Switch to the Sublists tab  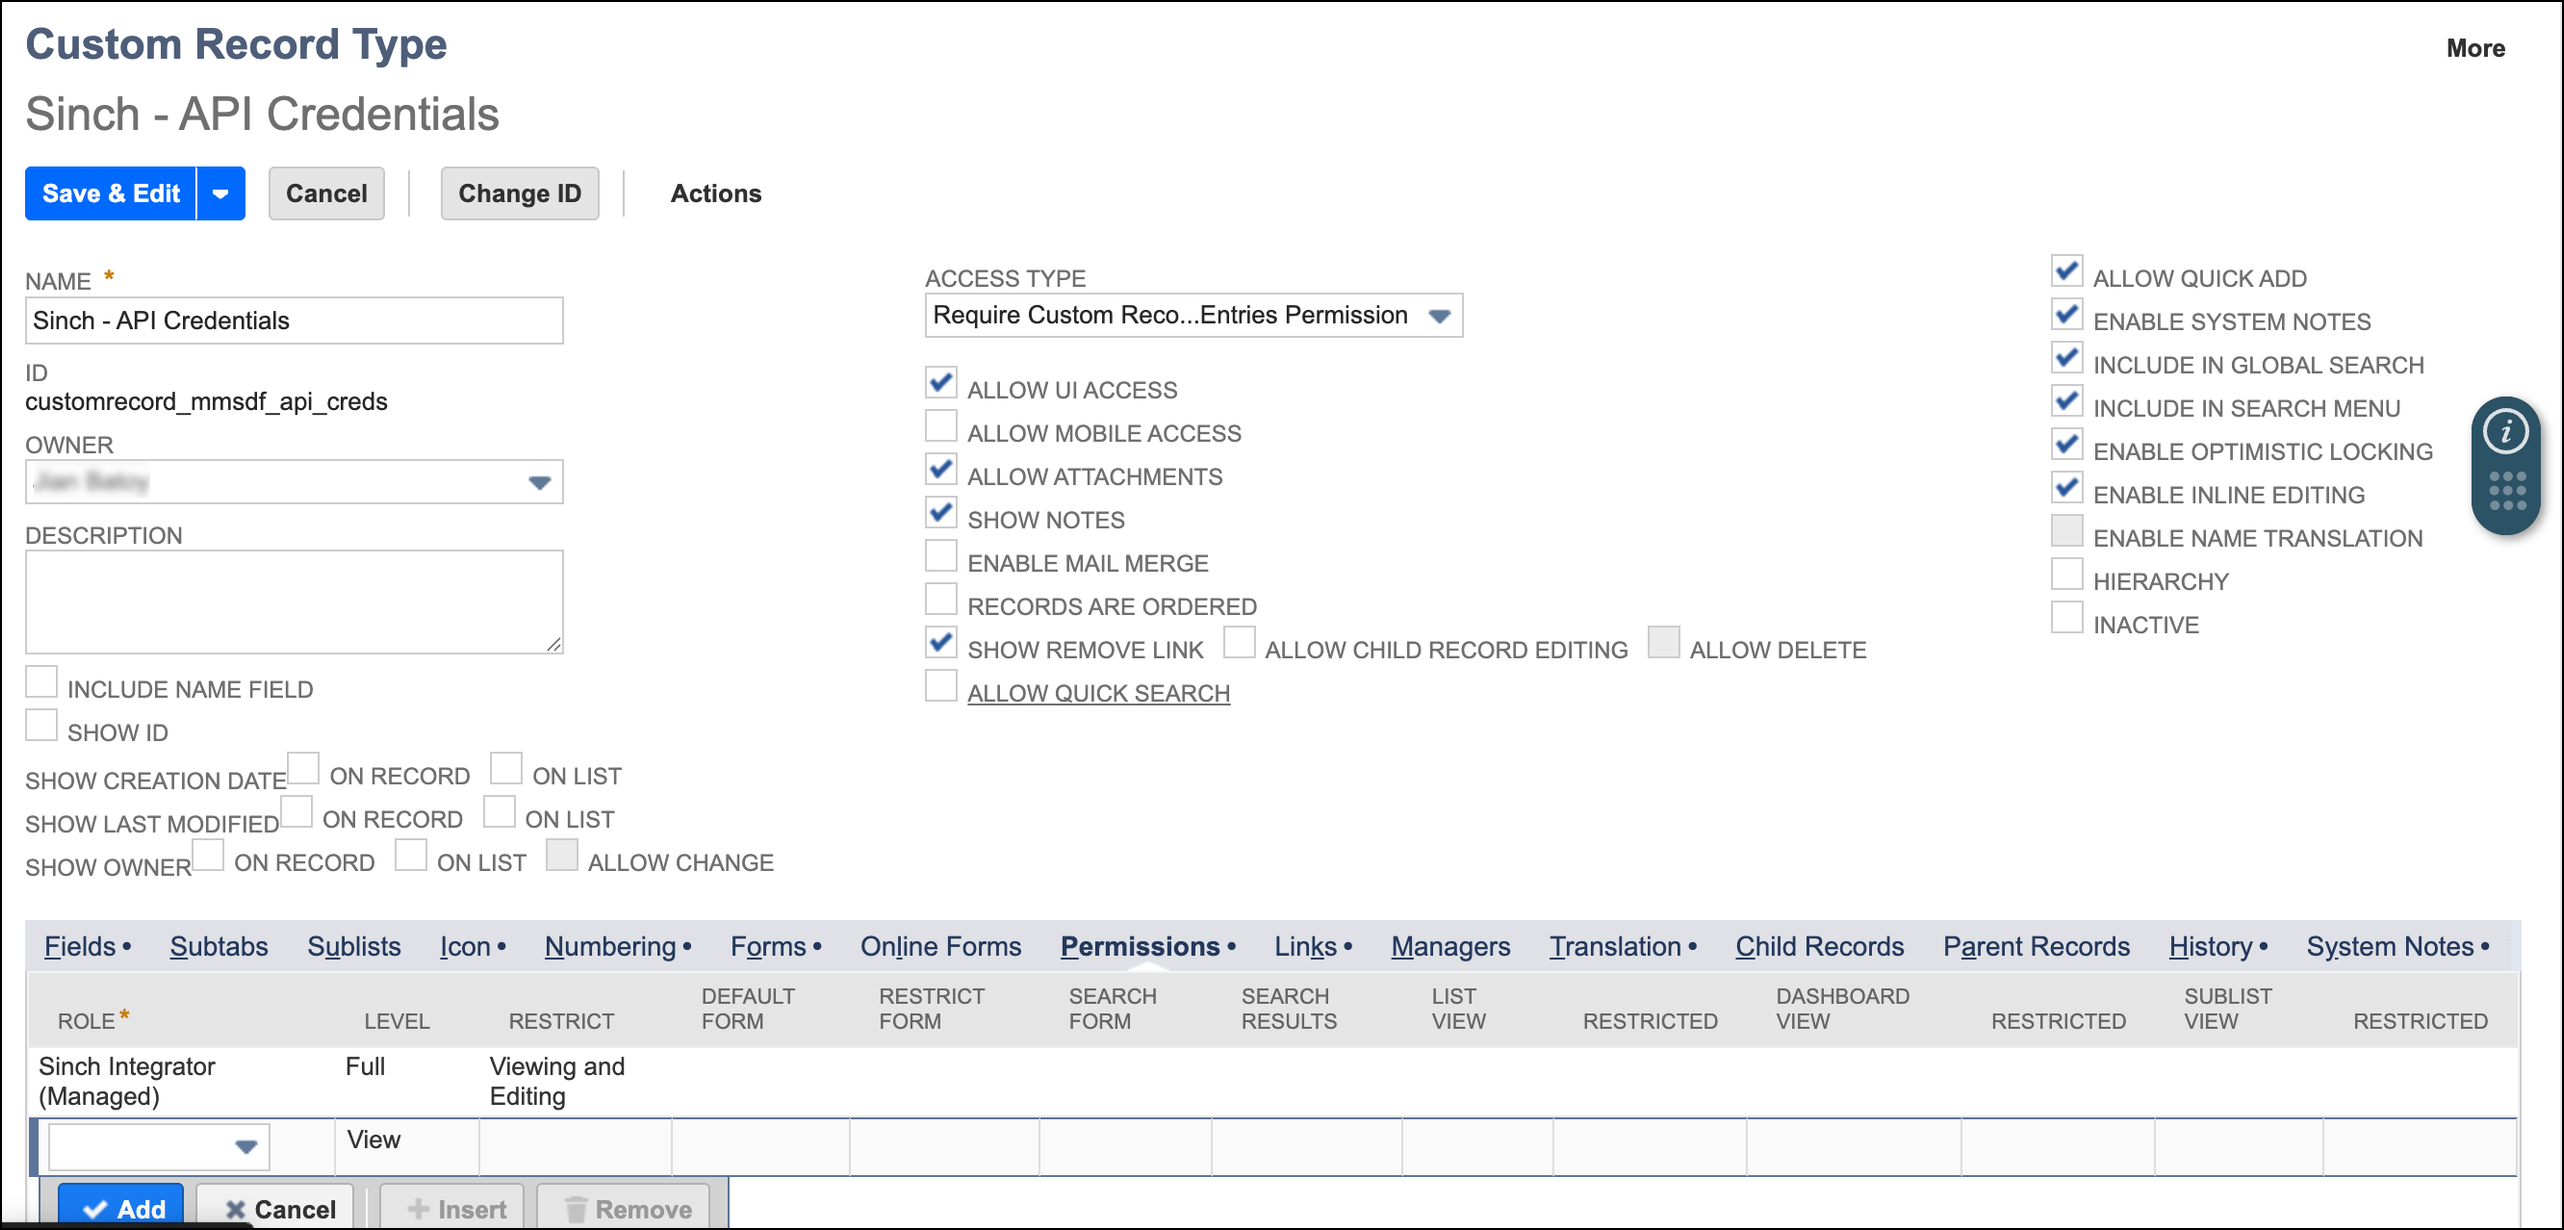point(354,946)
